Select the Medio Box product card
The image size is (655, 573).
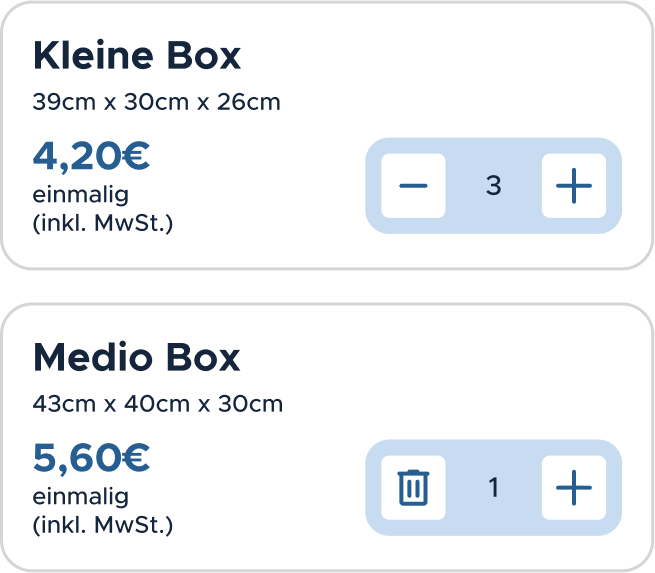coord(327,437)
